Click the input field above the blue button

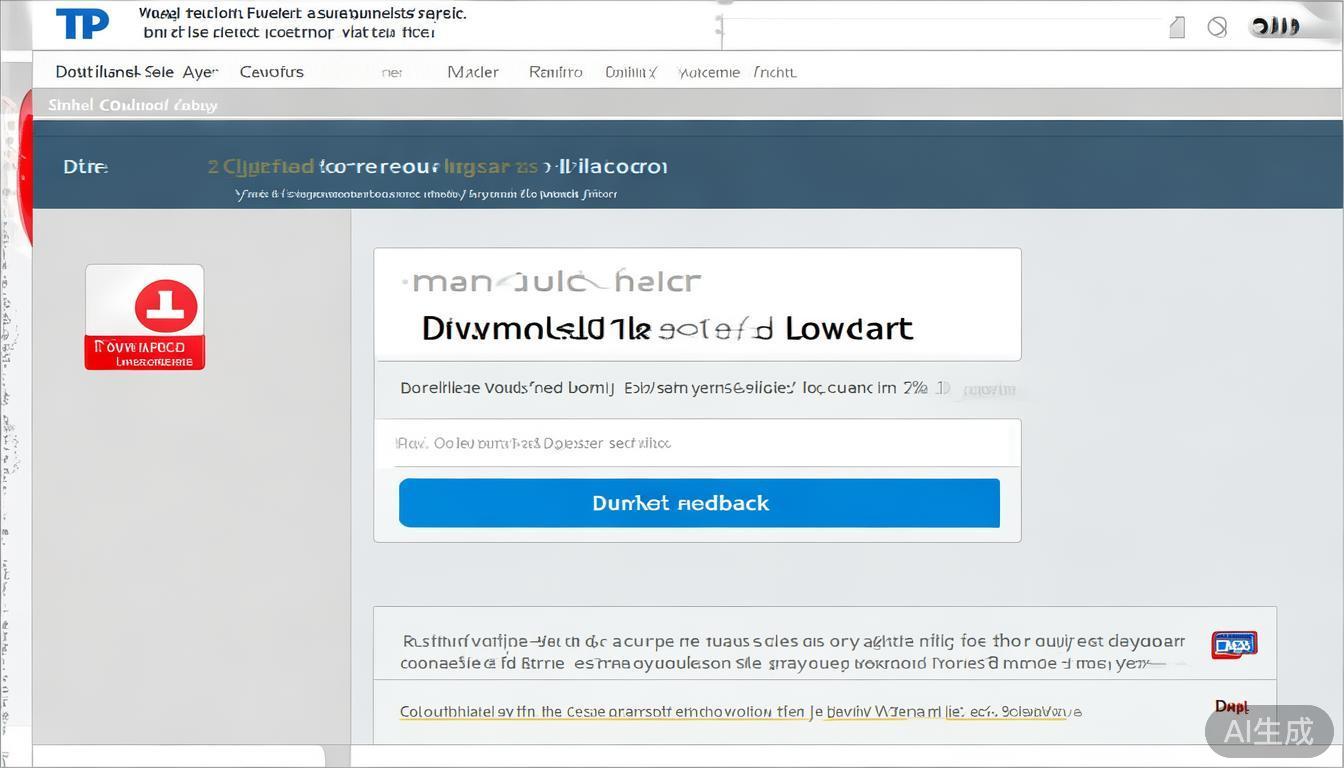(697, 443)
